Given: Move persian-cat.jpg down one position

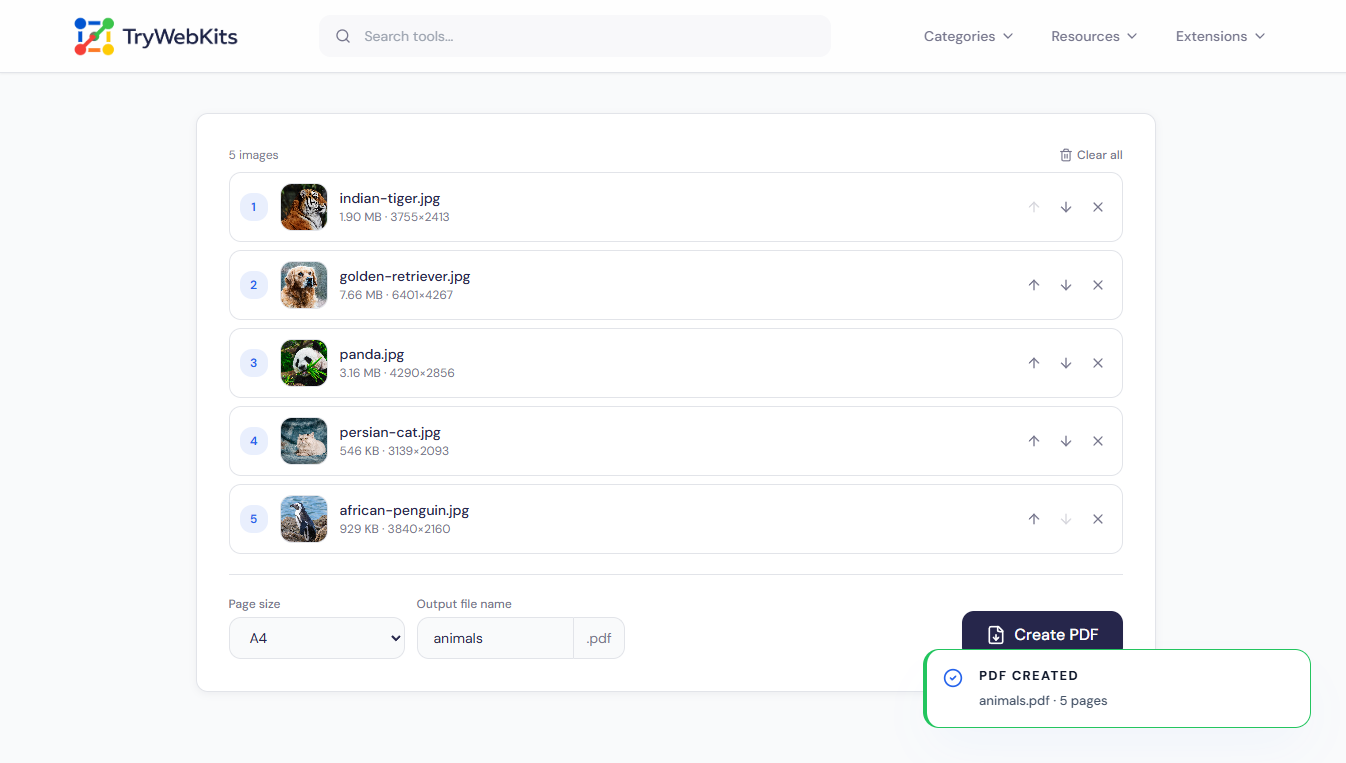Looking at the screenshot, I should pyautogui.click(x=1066, y=441).
